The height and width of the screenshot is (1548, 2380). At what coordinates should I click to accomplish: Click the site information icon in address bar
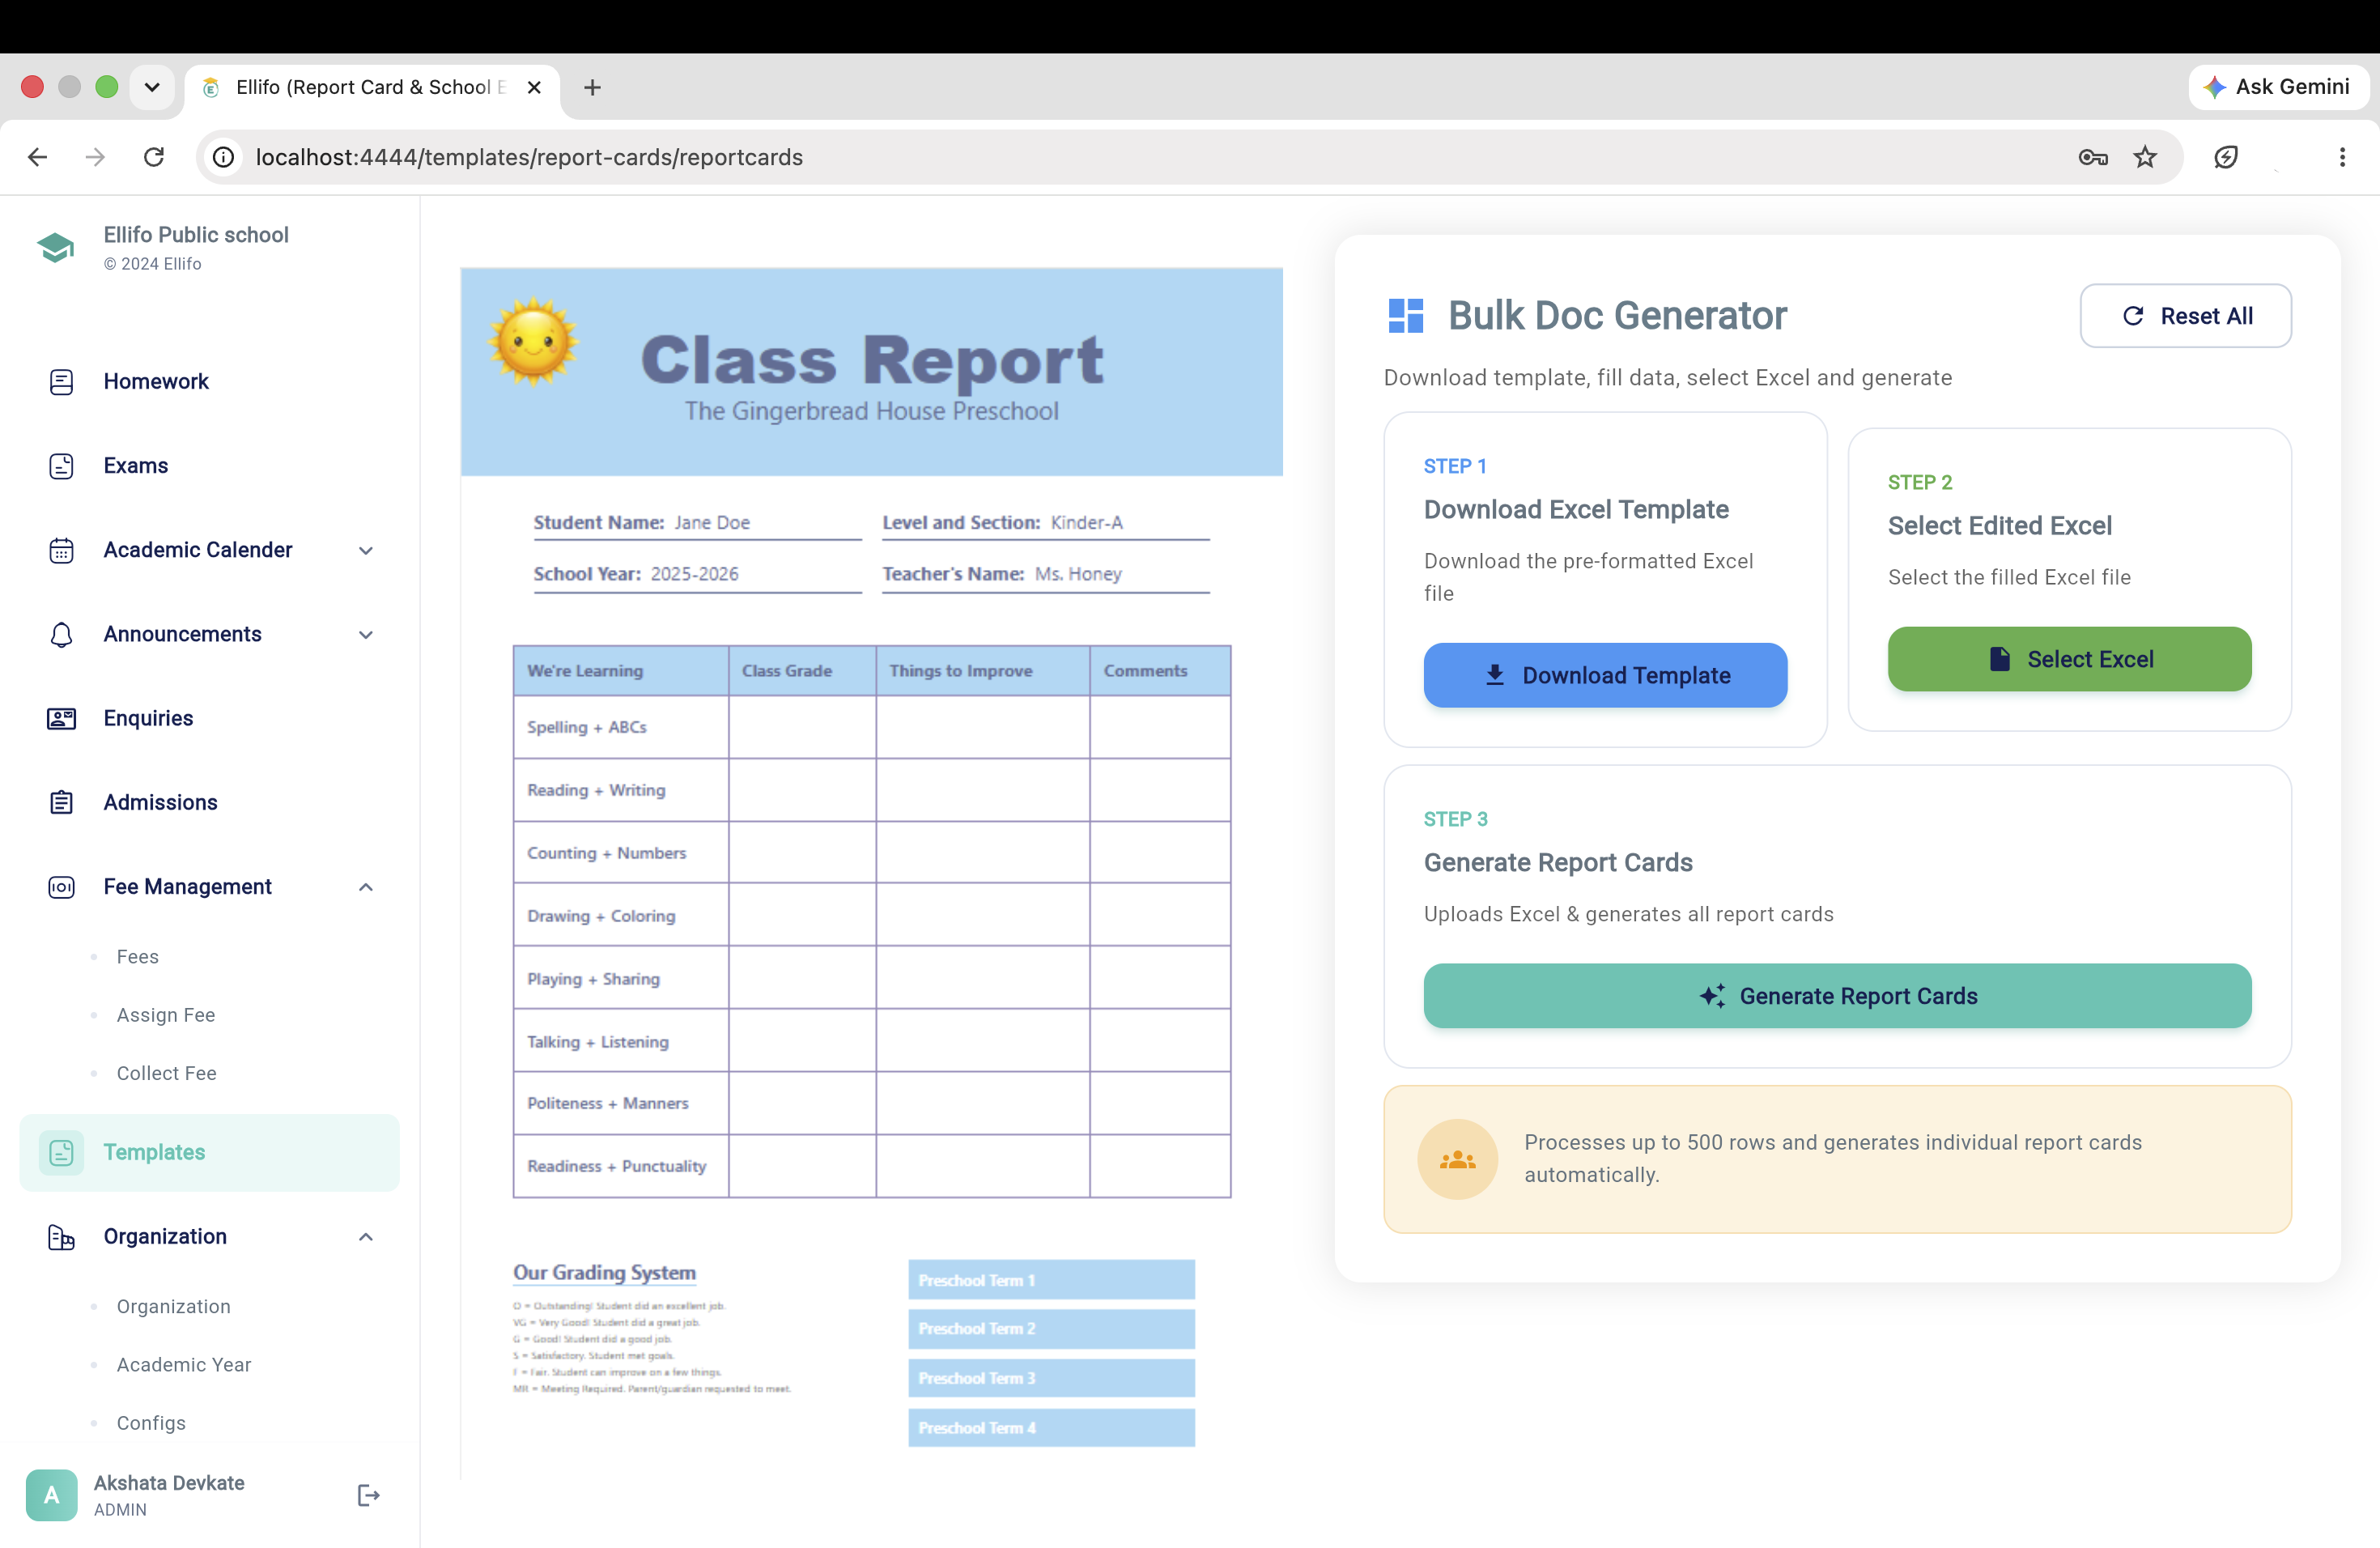click(x=224, y=157)
